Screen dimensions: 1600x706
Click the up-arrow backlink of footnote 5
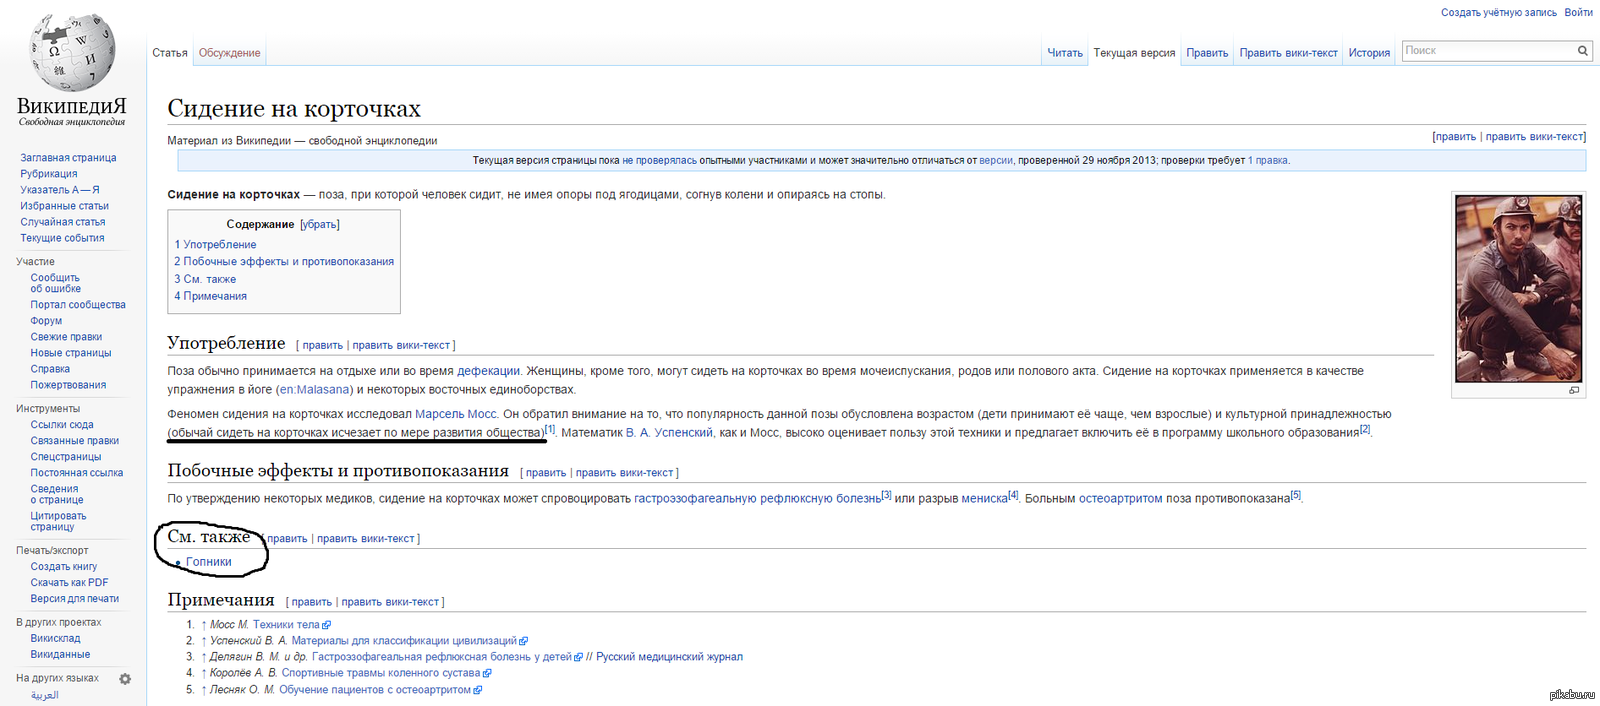click(204, 690)
